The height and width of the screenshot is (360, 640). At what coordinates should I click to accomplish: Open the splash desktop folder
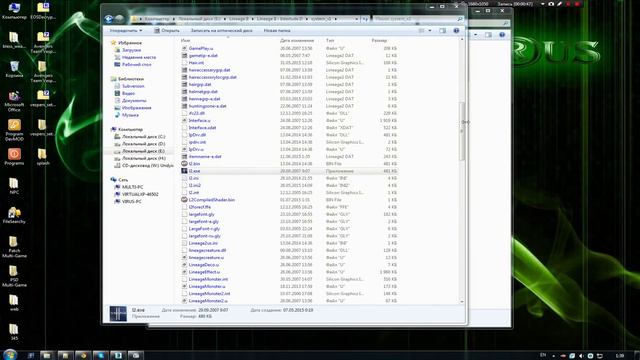(x=43, y=156)
